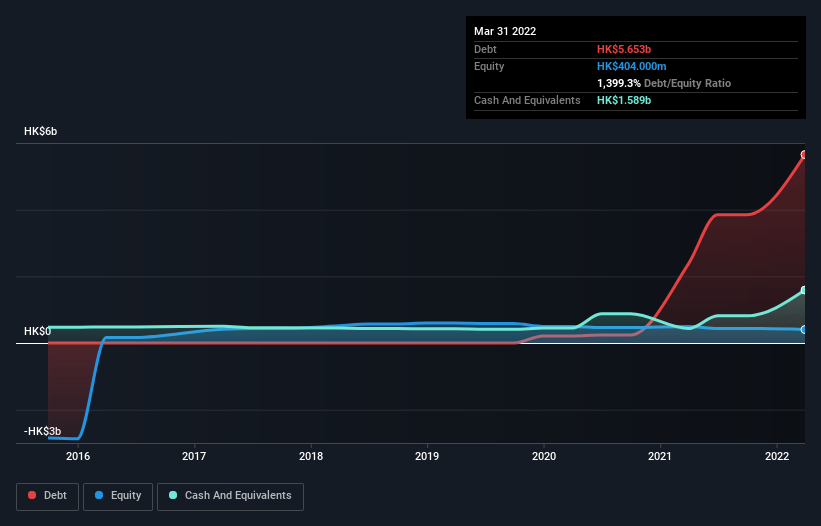Screen dimensions: 821x526
Task: Click the 2019 x-axis label
Action: [427, 456]
